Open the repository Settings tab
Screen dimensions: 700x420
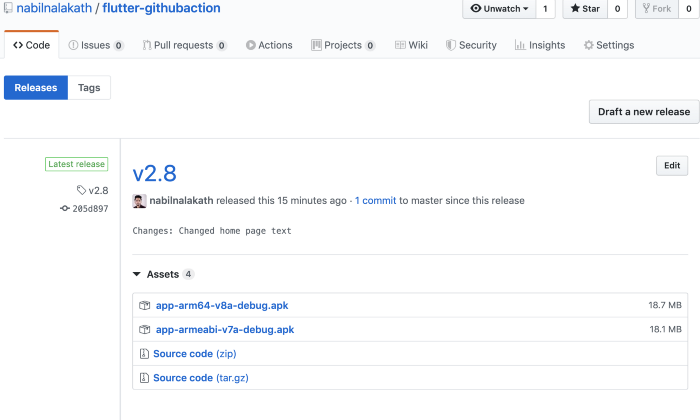point(608,45)
